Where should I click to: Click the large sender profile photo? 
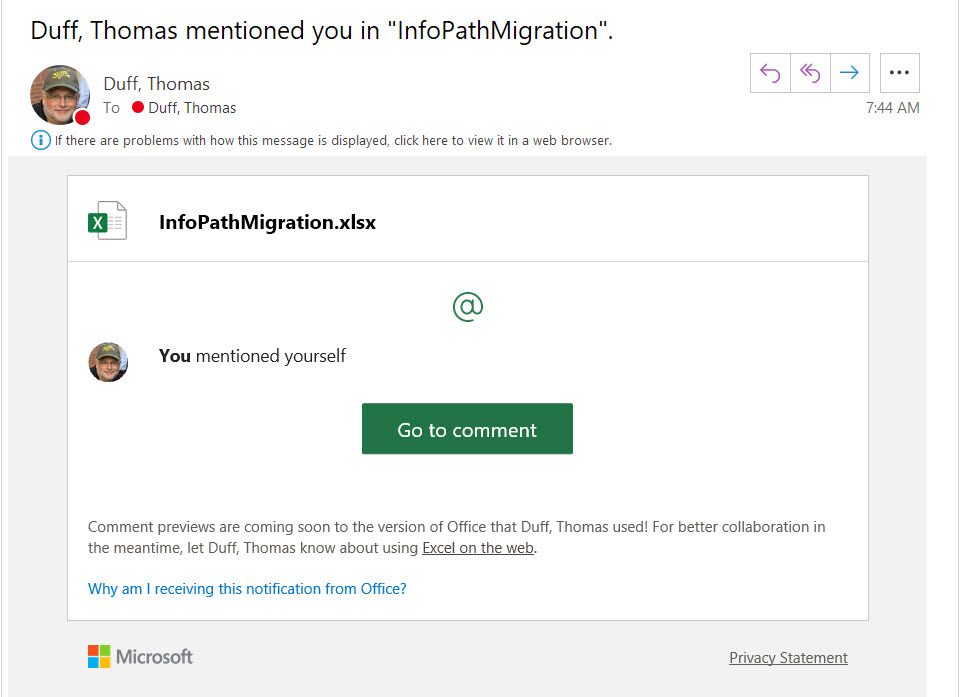pyautogui.click(x=60, y=95)
